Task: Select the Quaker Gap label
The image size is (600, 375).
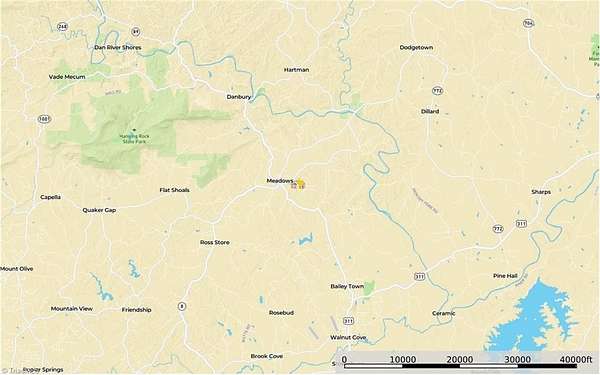Action: pos(99,210)
